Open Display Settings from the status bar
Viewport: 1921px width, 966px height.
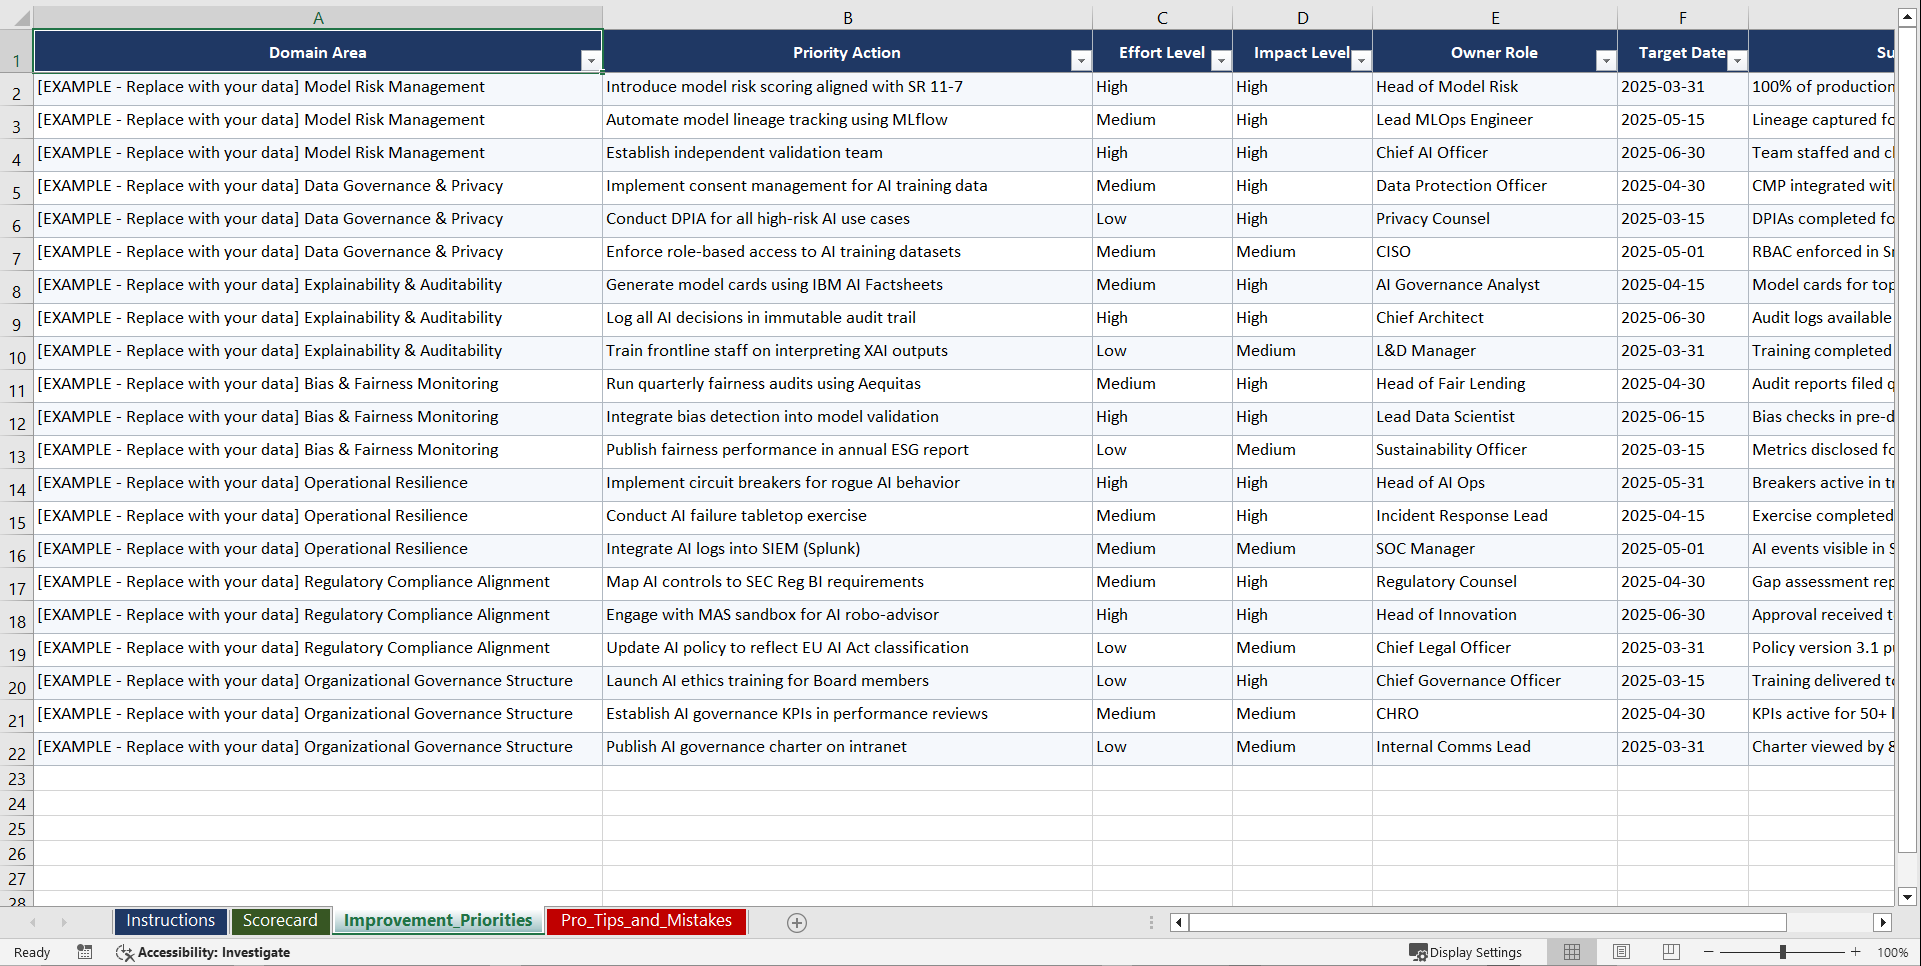pyautogui.click(x=1466, y=952)
